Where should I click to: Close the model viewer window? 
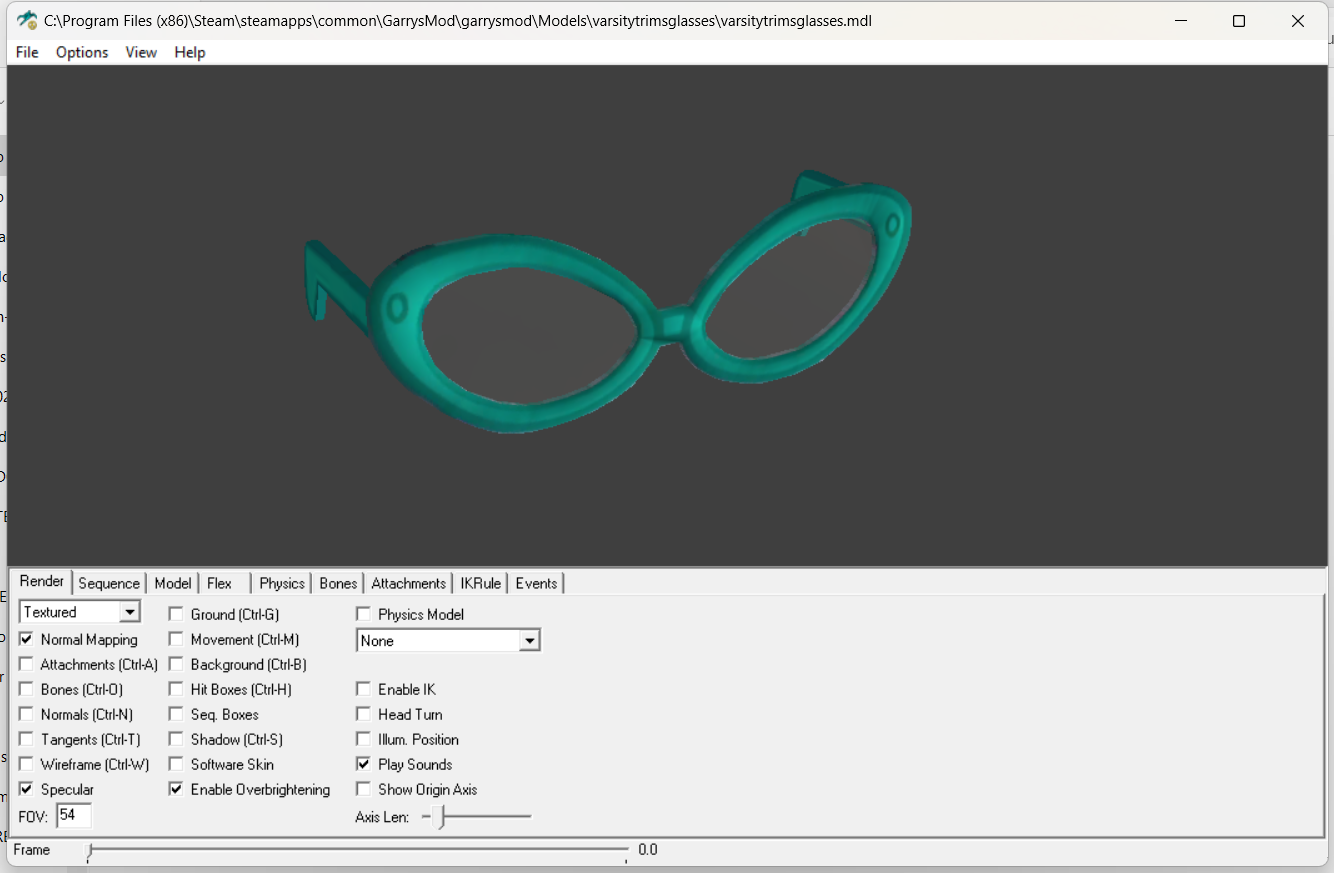(x=1298, y=21)
